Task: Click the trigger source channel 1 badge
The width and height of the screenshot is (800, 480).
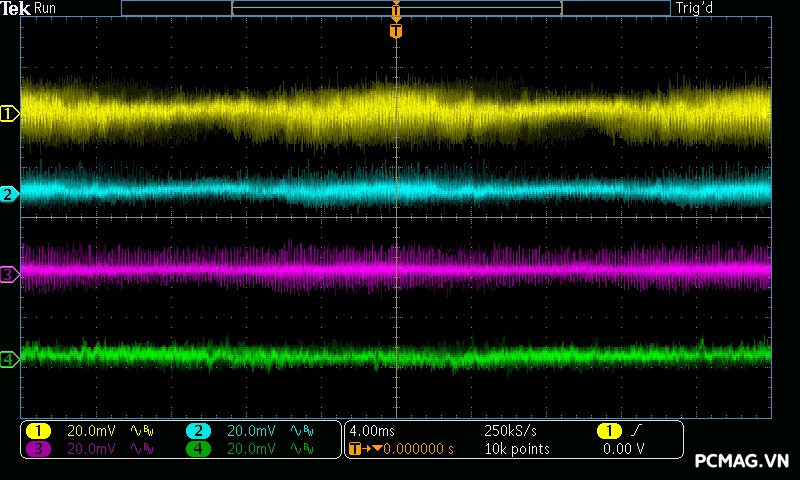Action: pyautogui.click(x=609, y=431)
